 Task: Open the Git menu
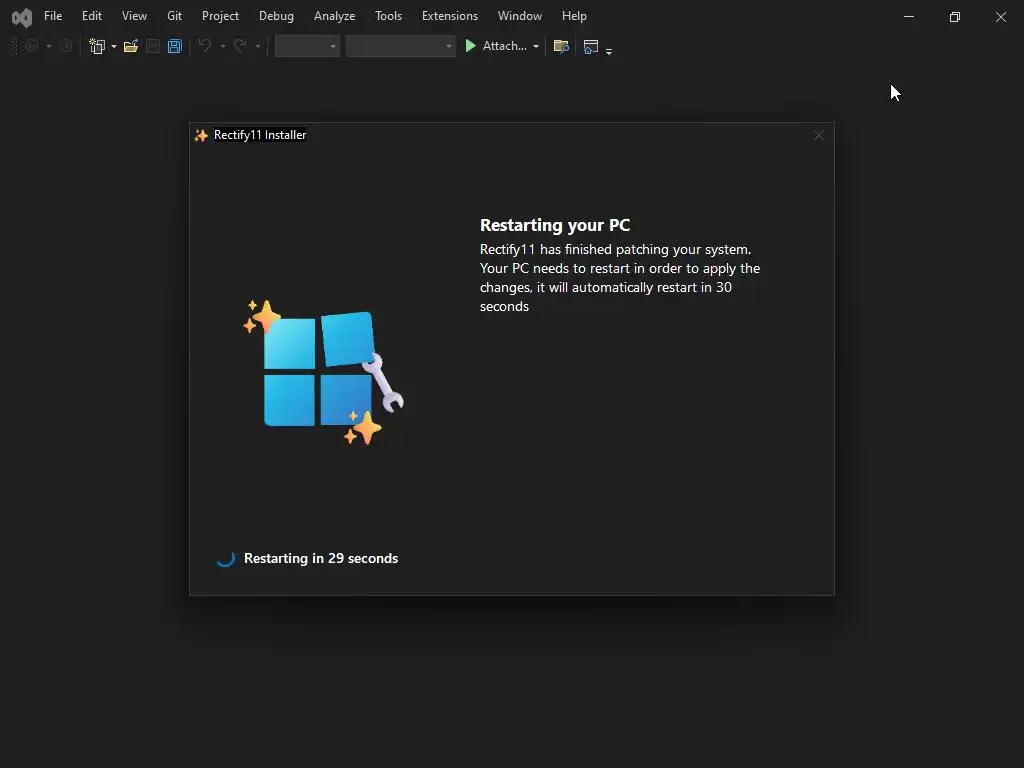(x=174, y=16)
